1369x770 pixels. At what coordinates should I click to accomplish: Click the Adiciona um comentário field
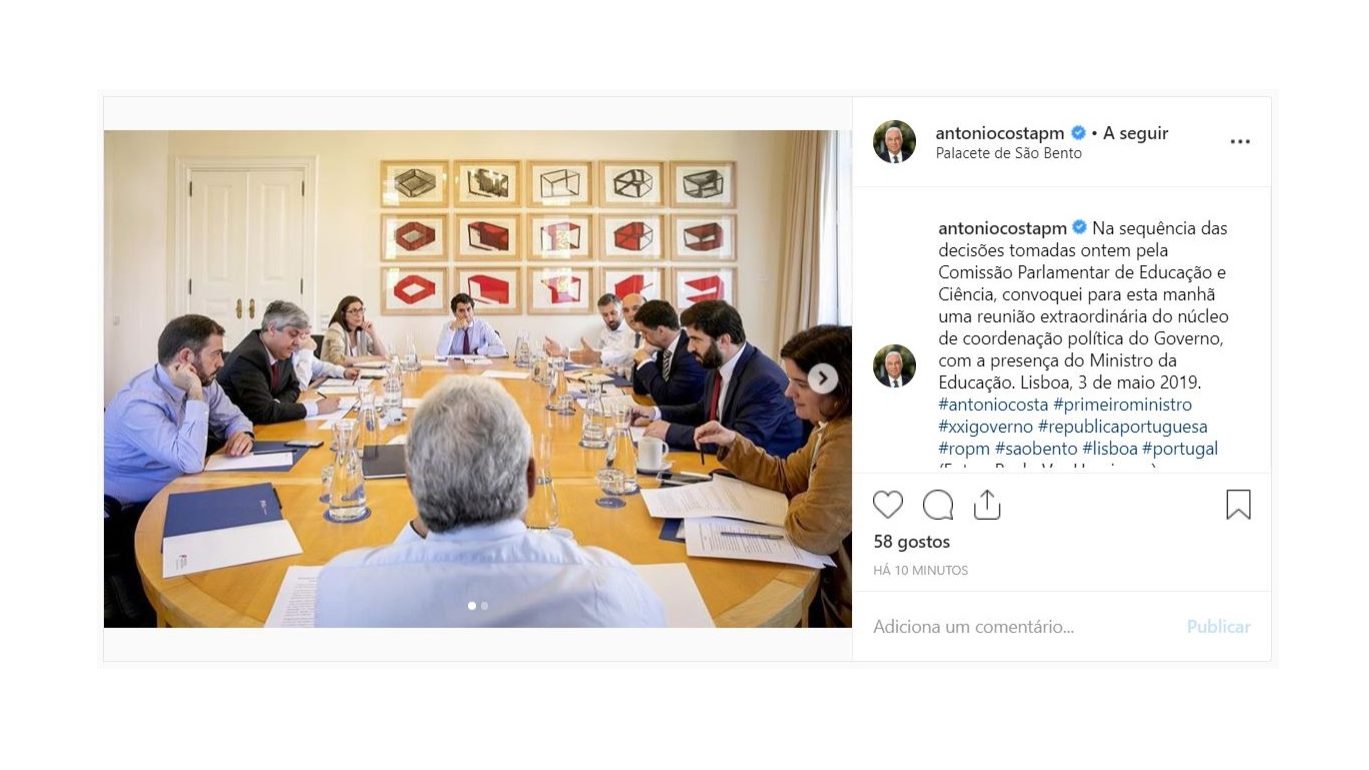click(x=1020, y=627)
